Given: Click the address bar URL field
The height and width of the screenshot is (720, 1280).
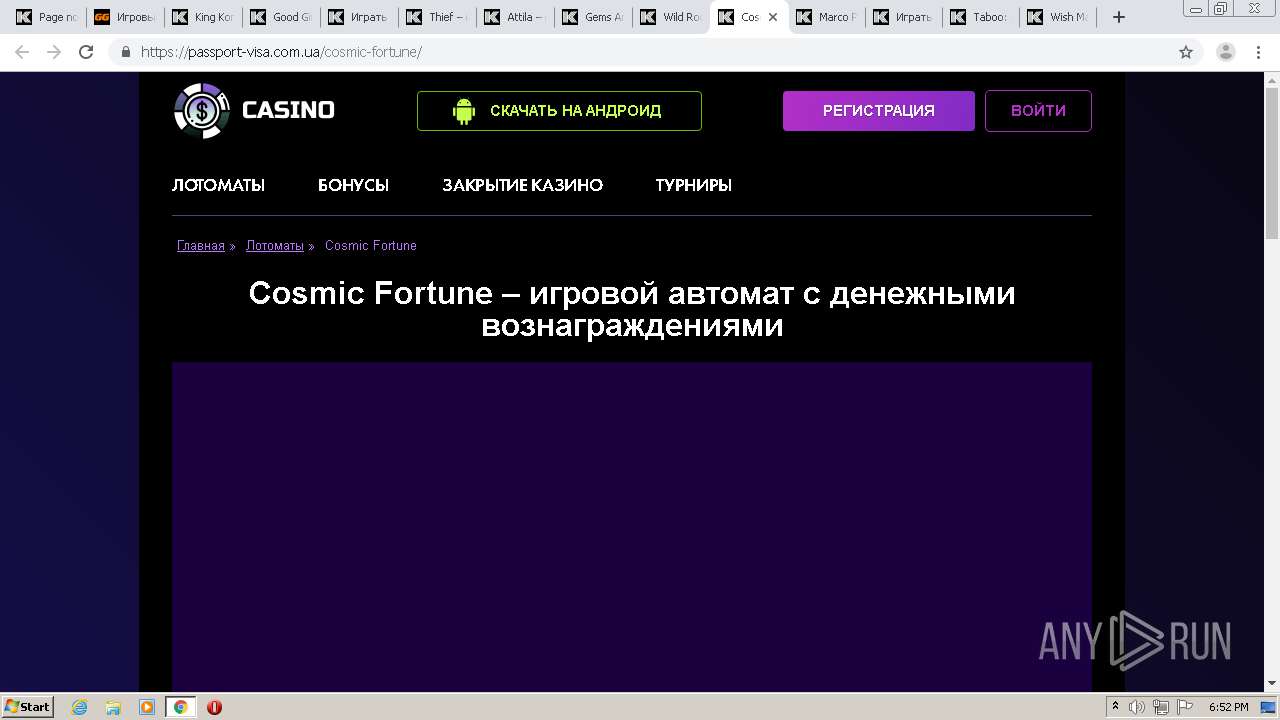Looking at the screenshot, I should click(x=640, y=52).
